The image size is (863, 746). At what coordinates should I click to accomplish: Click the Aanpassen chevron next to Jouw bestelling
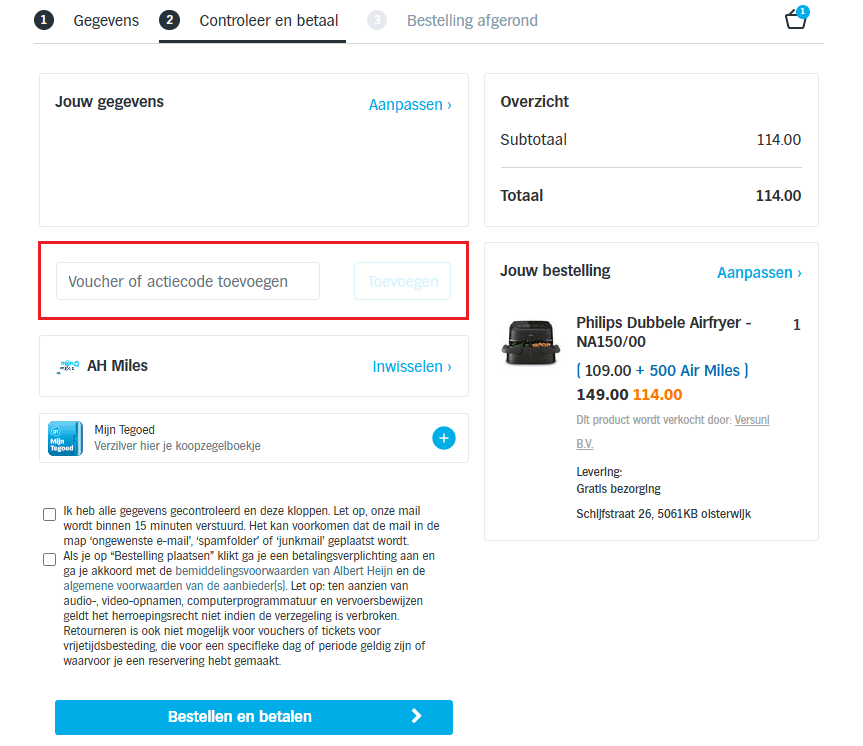tap(797, 272)
